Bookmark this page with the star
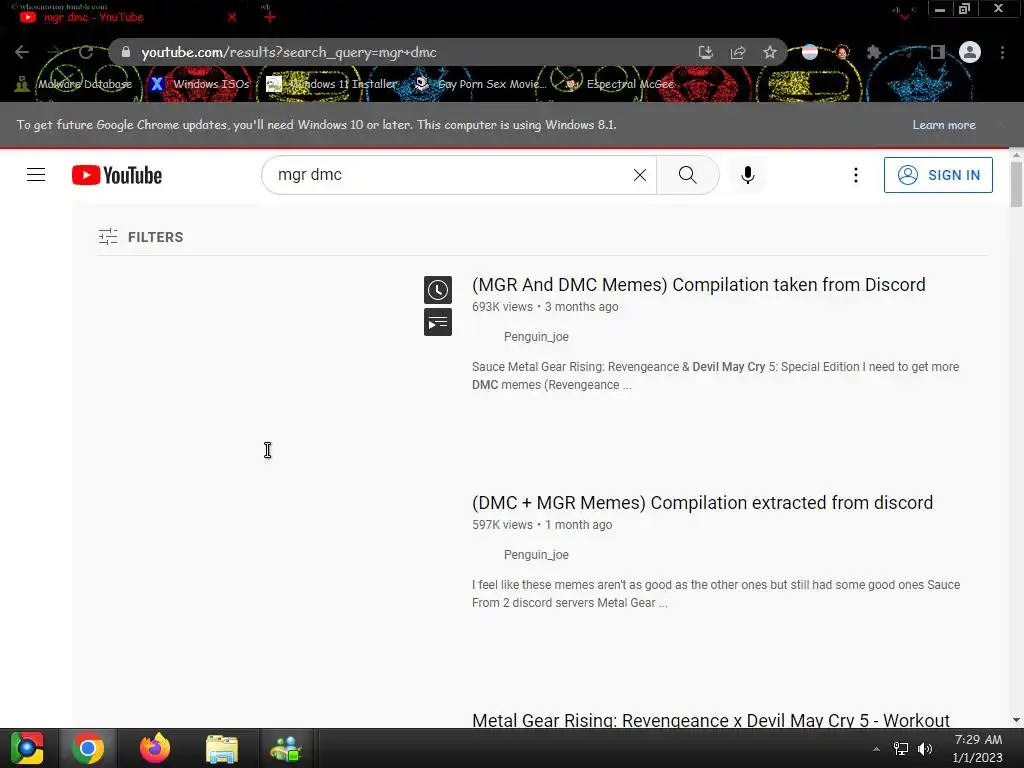This screenshot has width=1024, height=768. [770, 52]
